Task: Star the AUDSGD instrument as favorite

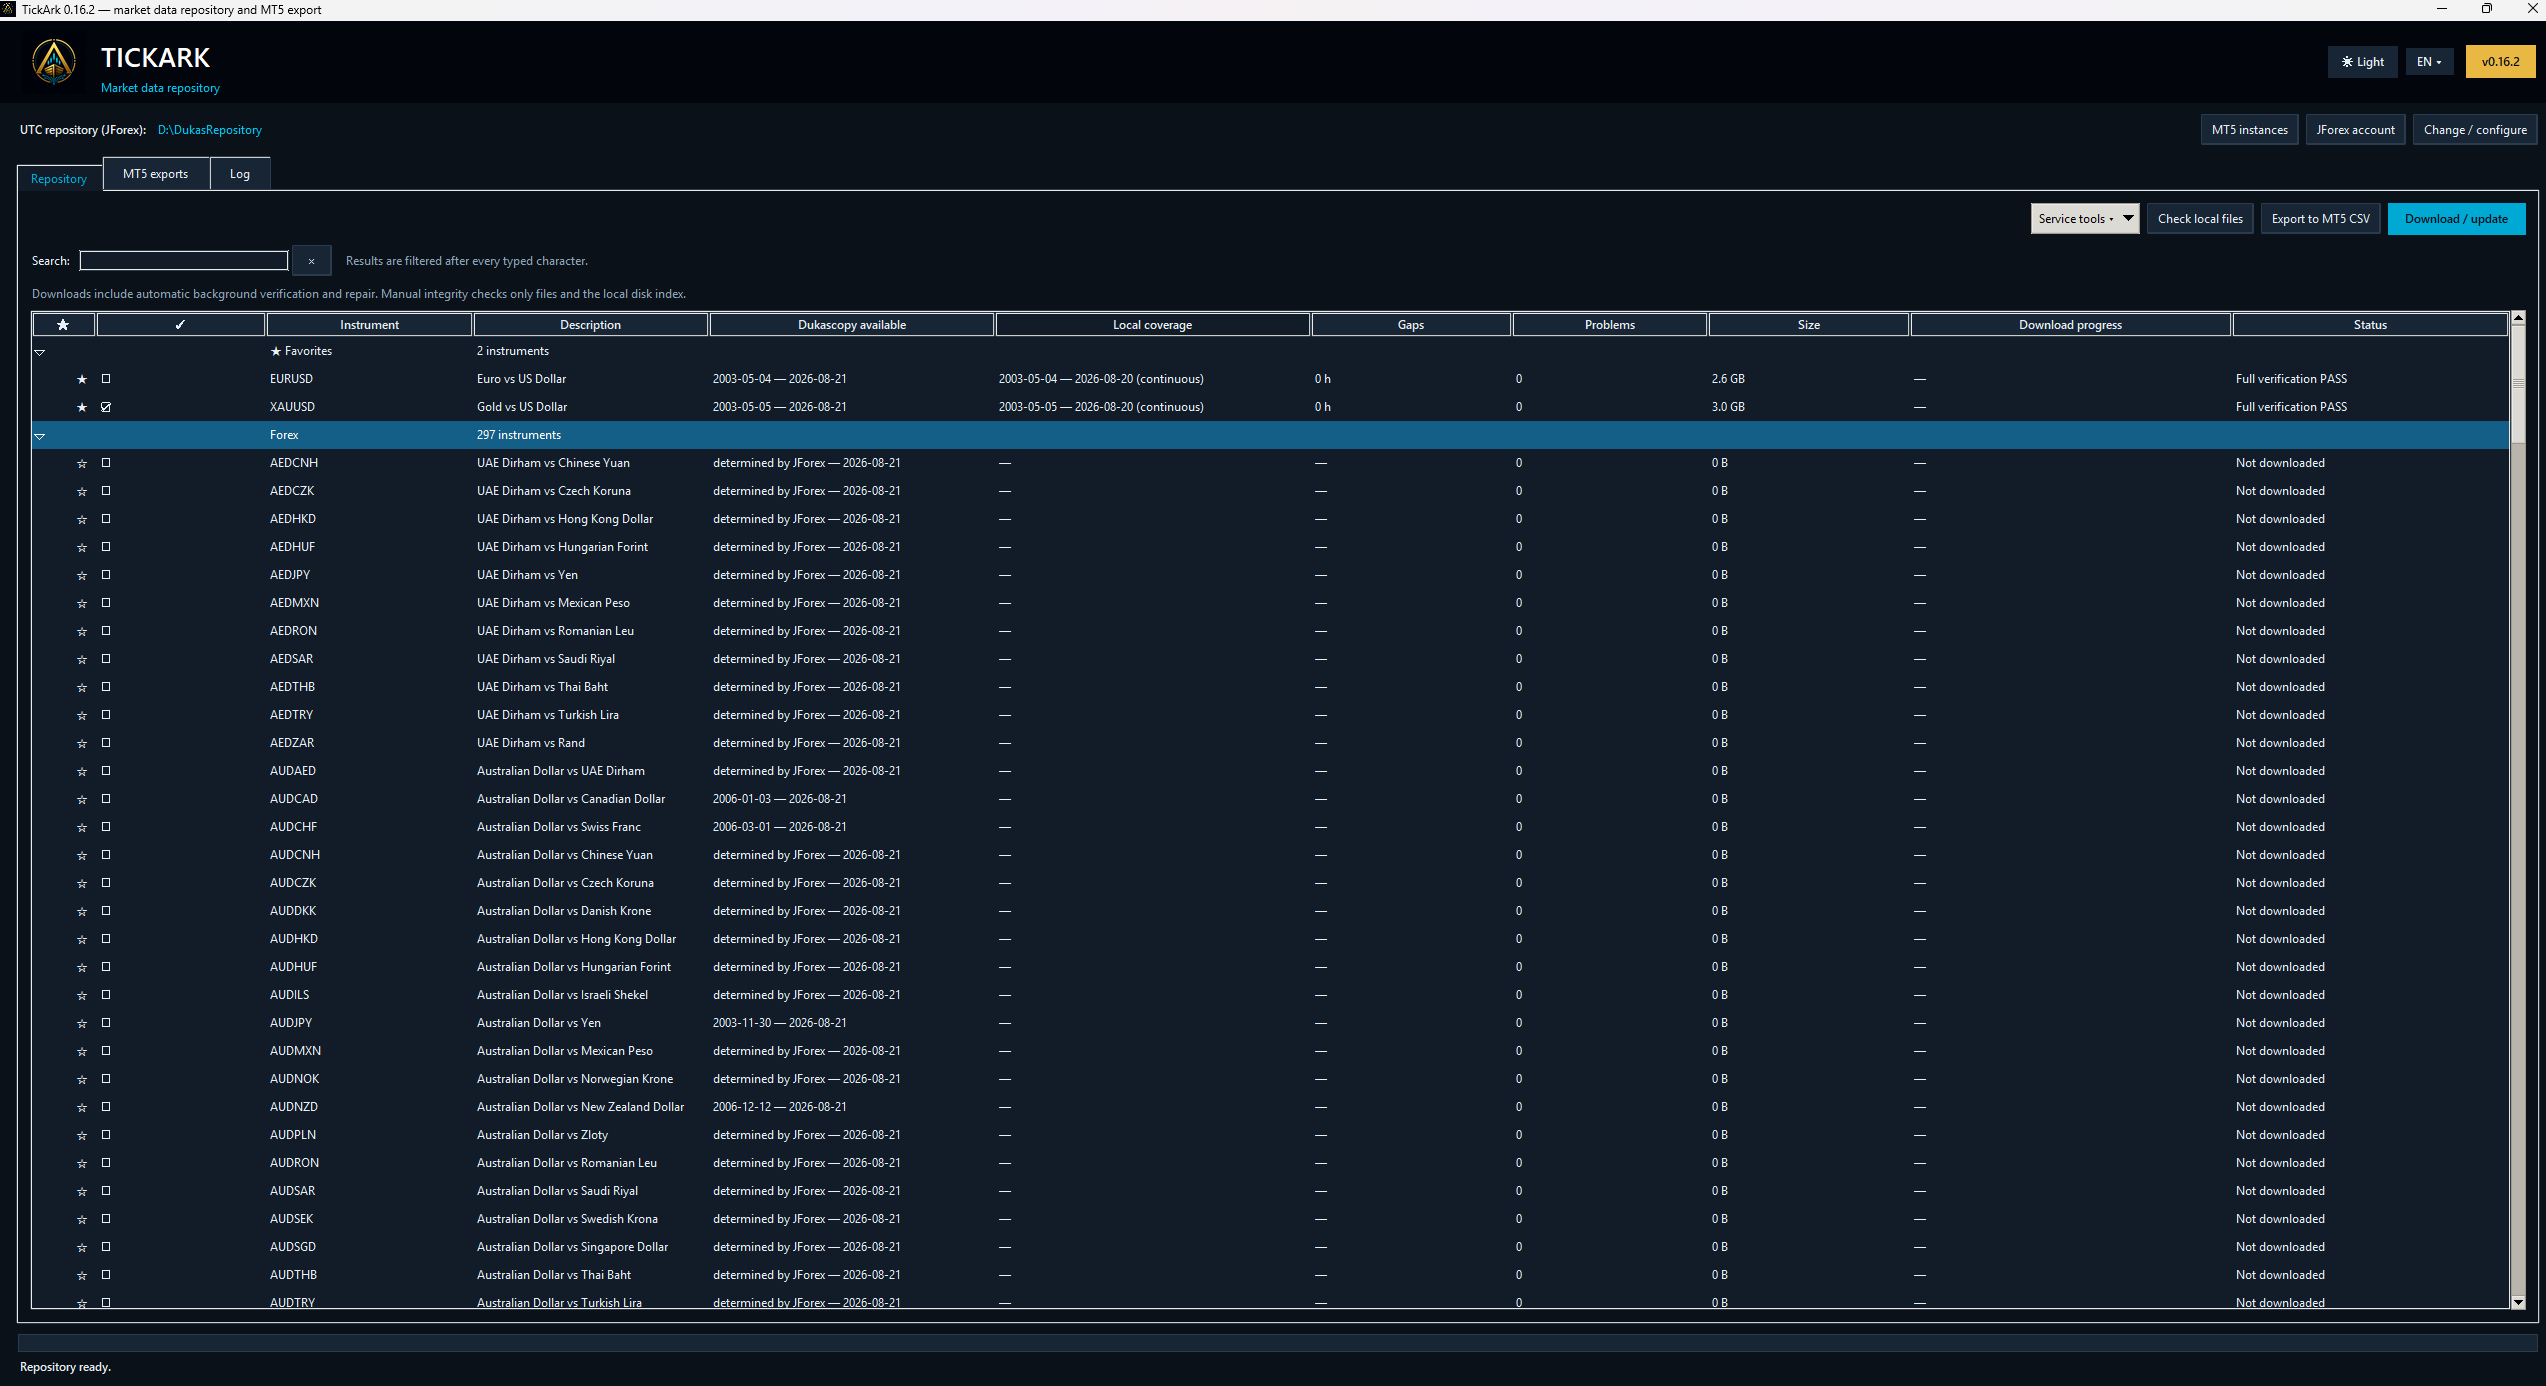Action: click(82, 1247)
